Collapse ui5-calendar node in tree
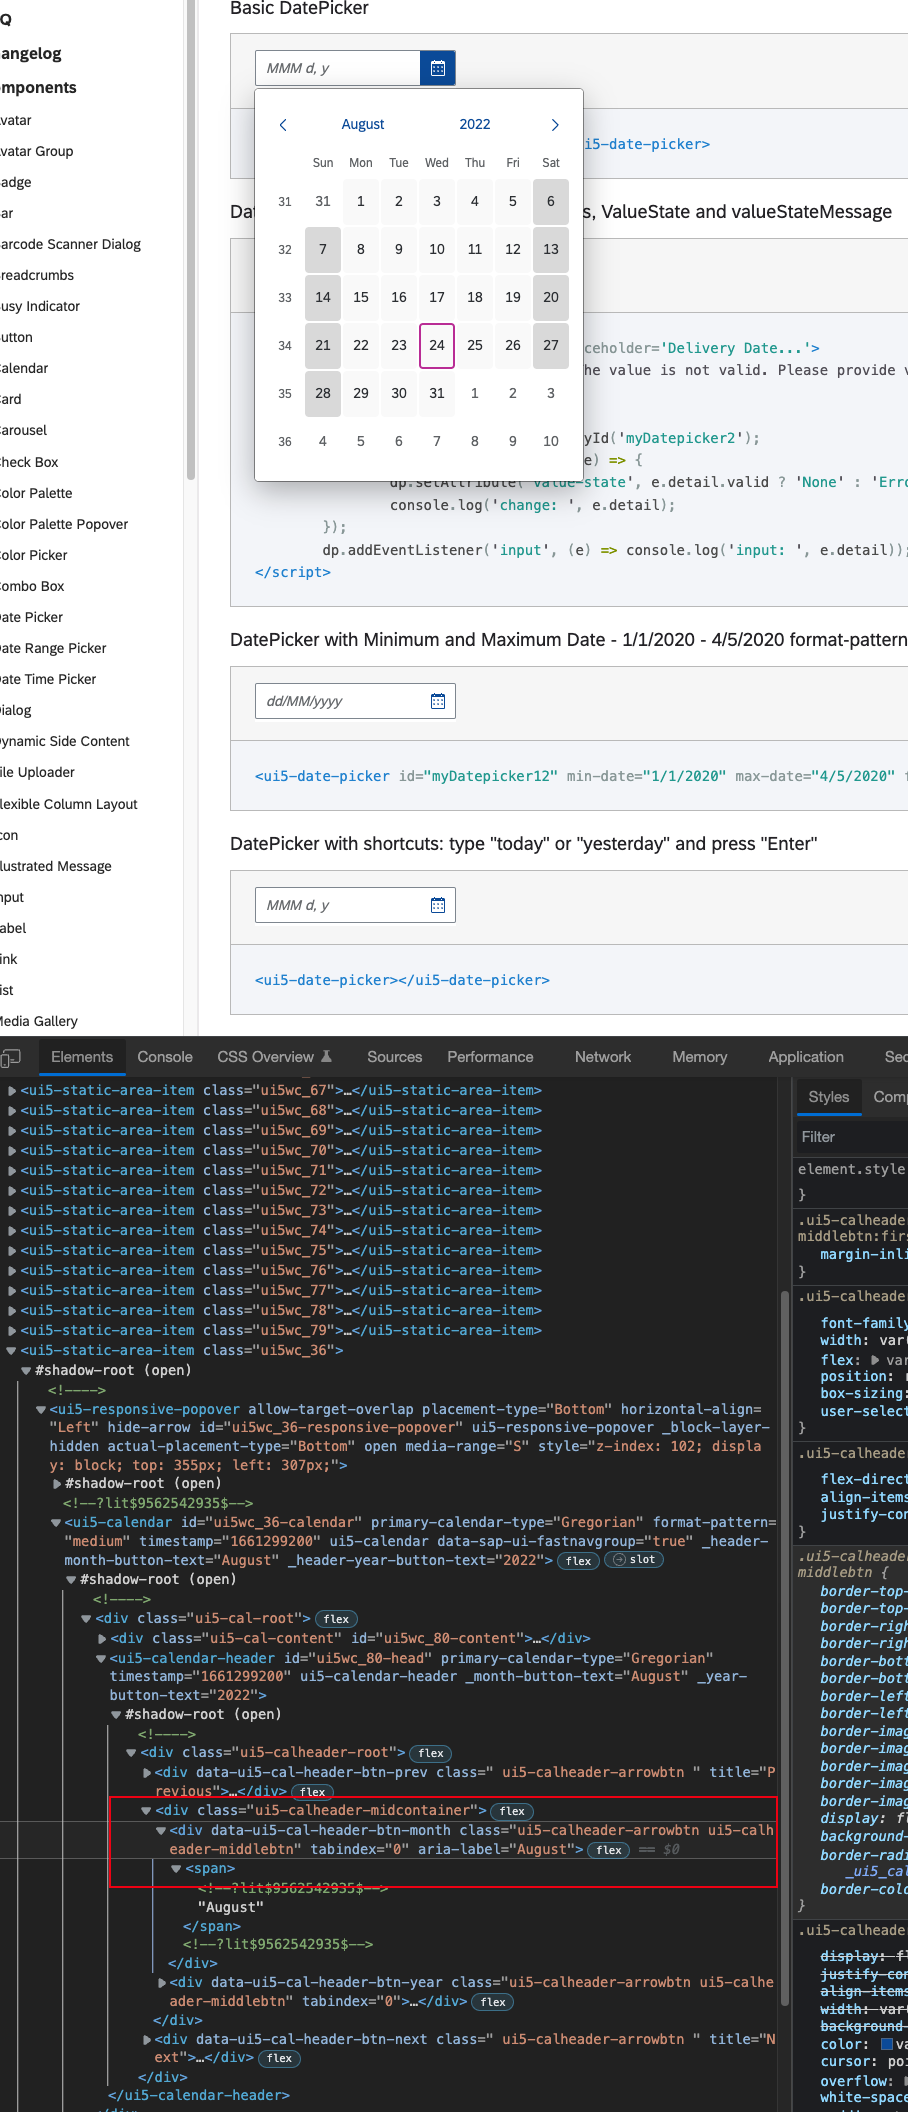This screenshot has height=2112, width=908. tap(56, 1523)
